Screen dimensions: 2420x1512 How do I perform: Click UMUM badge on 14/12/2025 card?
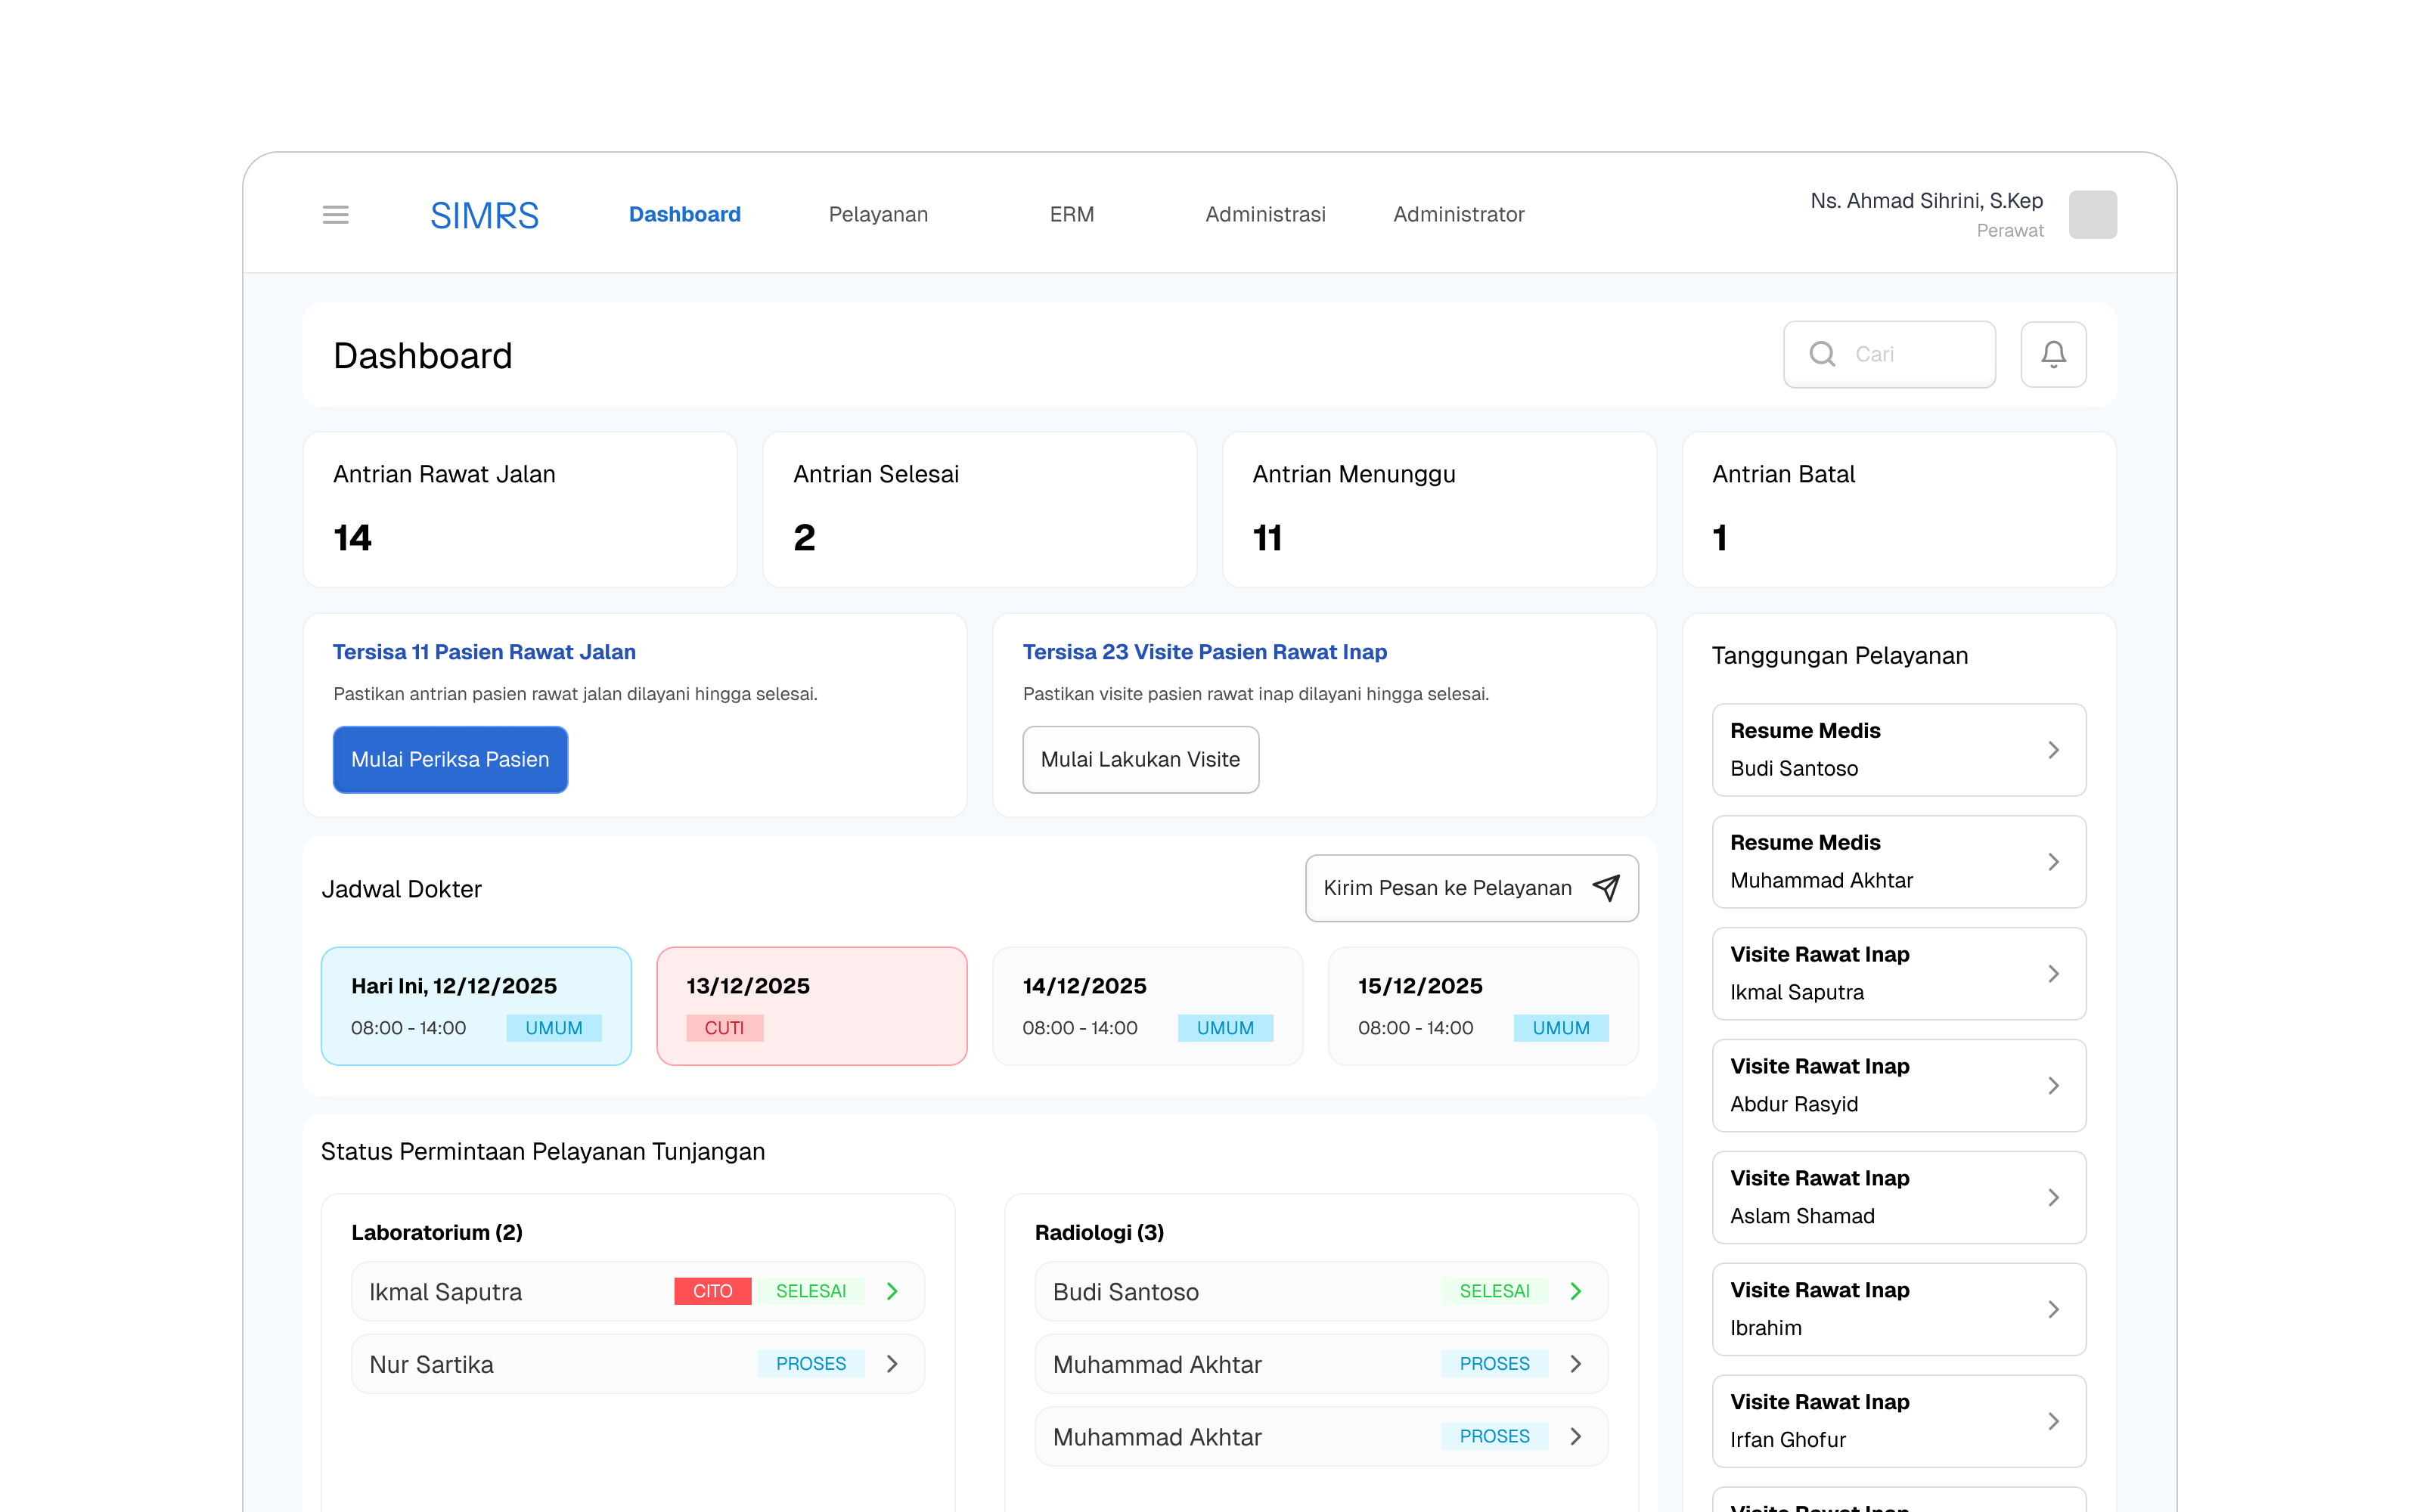click(x=1225, y=1028)
